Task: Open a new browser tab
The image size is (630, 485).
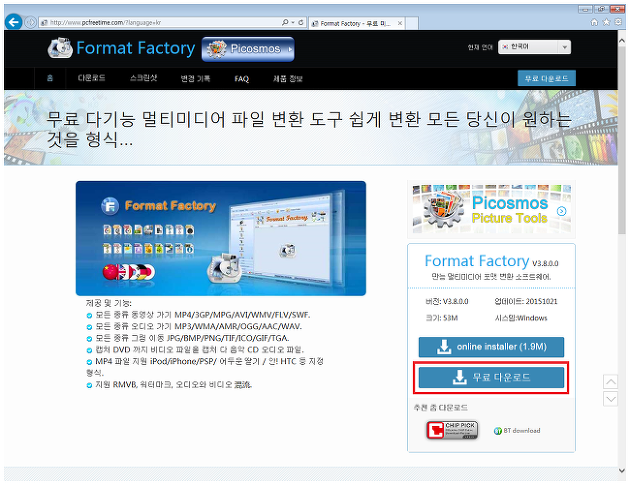Action: click(412, 23)
